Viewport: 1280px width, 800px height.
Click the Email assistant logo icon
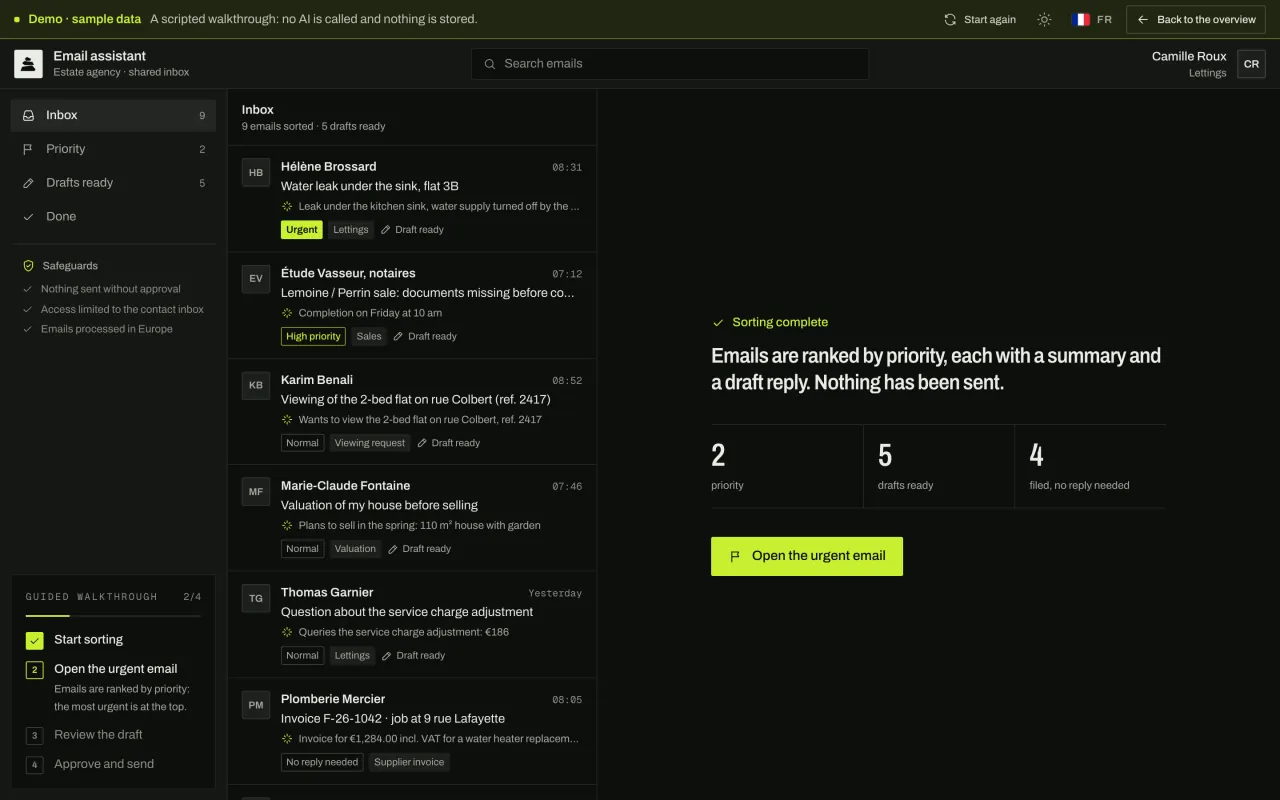coord(28,64)
